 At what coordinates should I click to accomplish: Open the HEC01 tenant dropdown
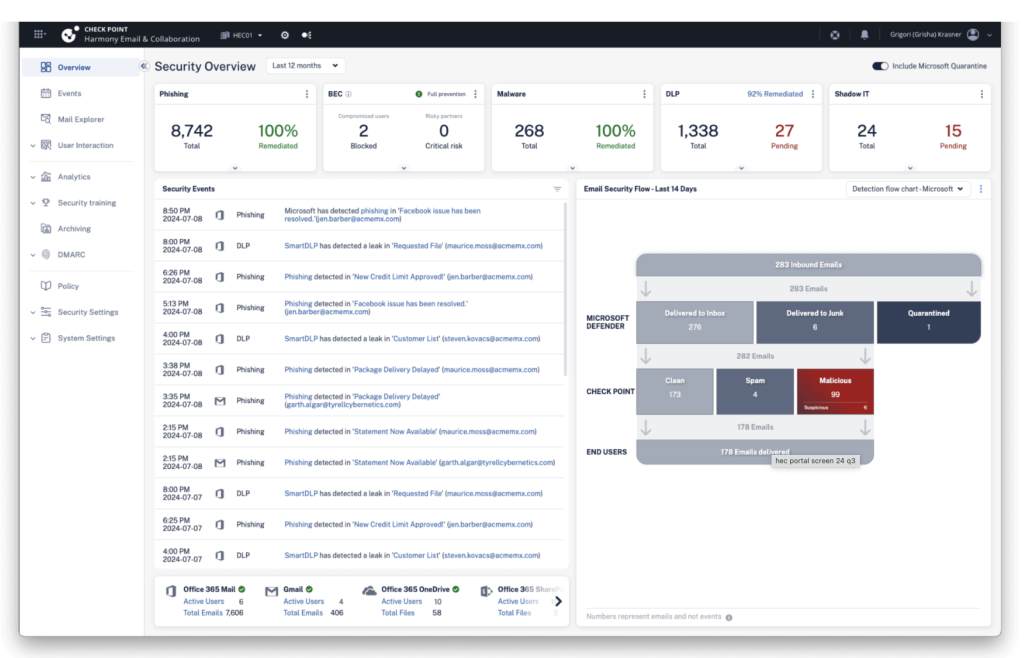(242, 35)
